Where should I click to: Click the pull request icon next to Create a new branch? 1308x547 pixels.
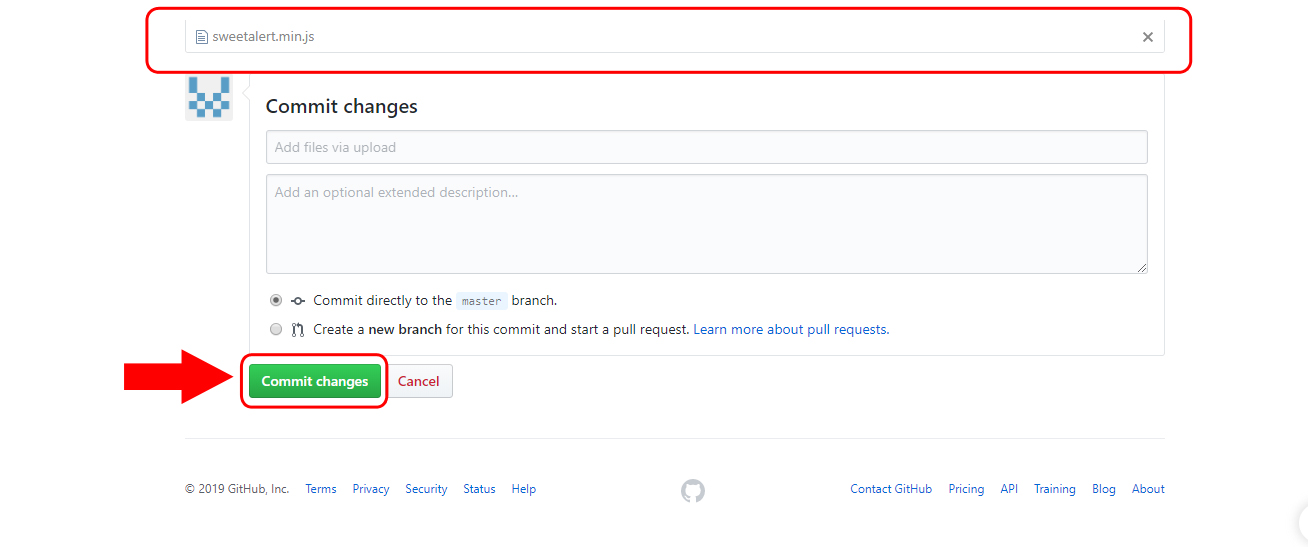298,329
